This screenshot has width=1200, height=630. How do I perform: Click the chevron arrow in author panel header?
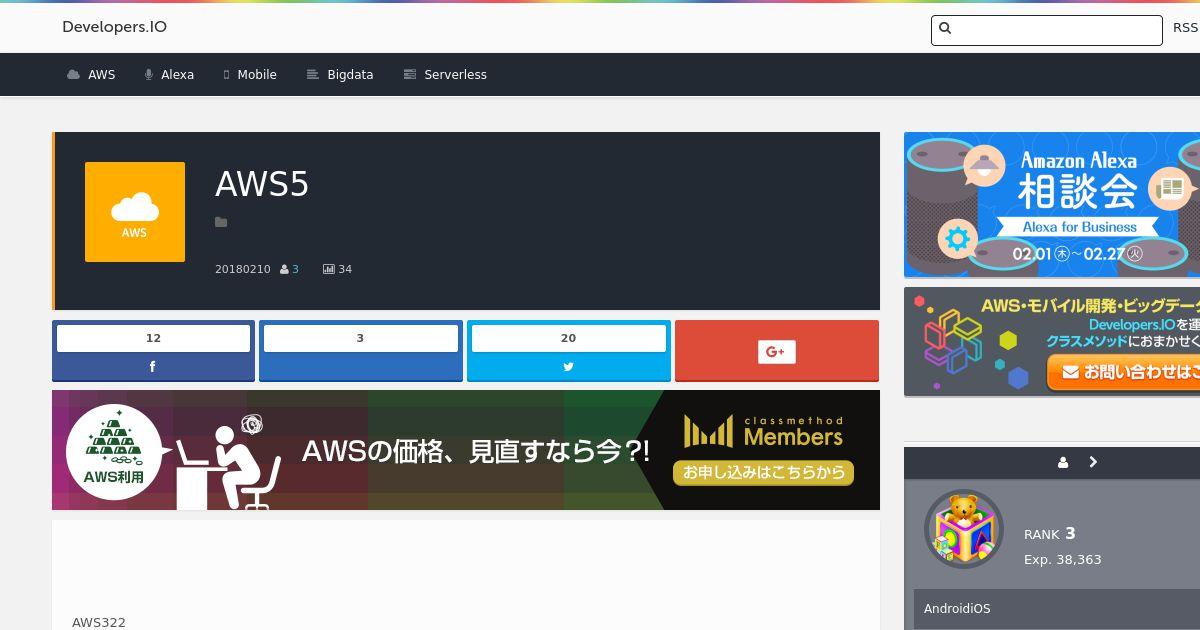1093,462
